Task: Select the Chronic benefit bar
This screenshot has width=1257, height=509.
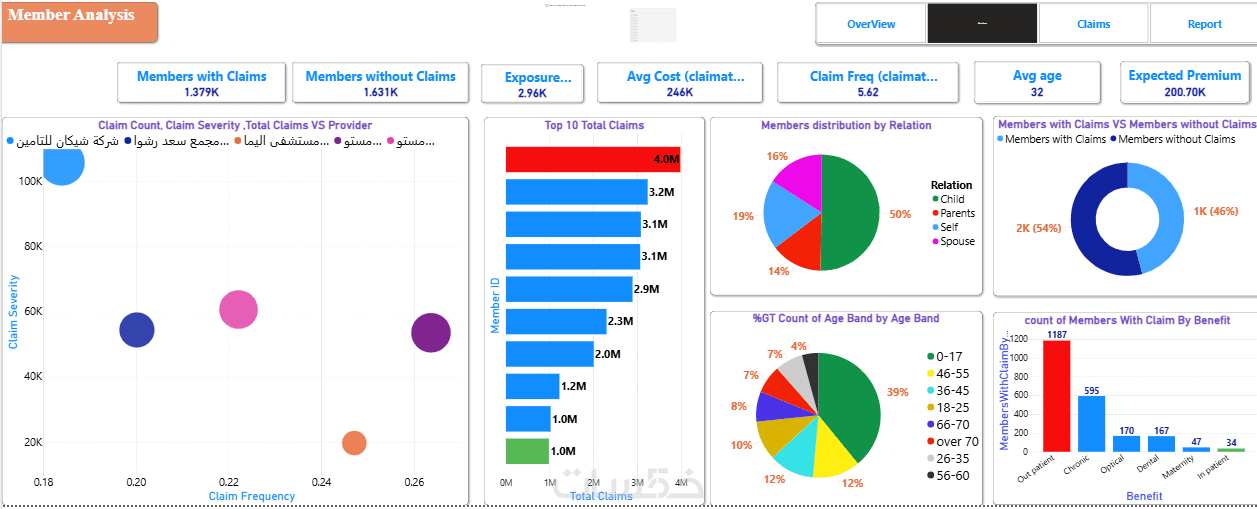Action: point(1092,423)
